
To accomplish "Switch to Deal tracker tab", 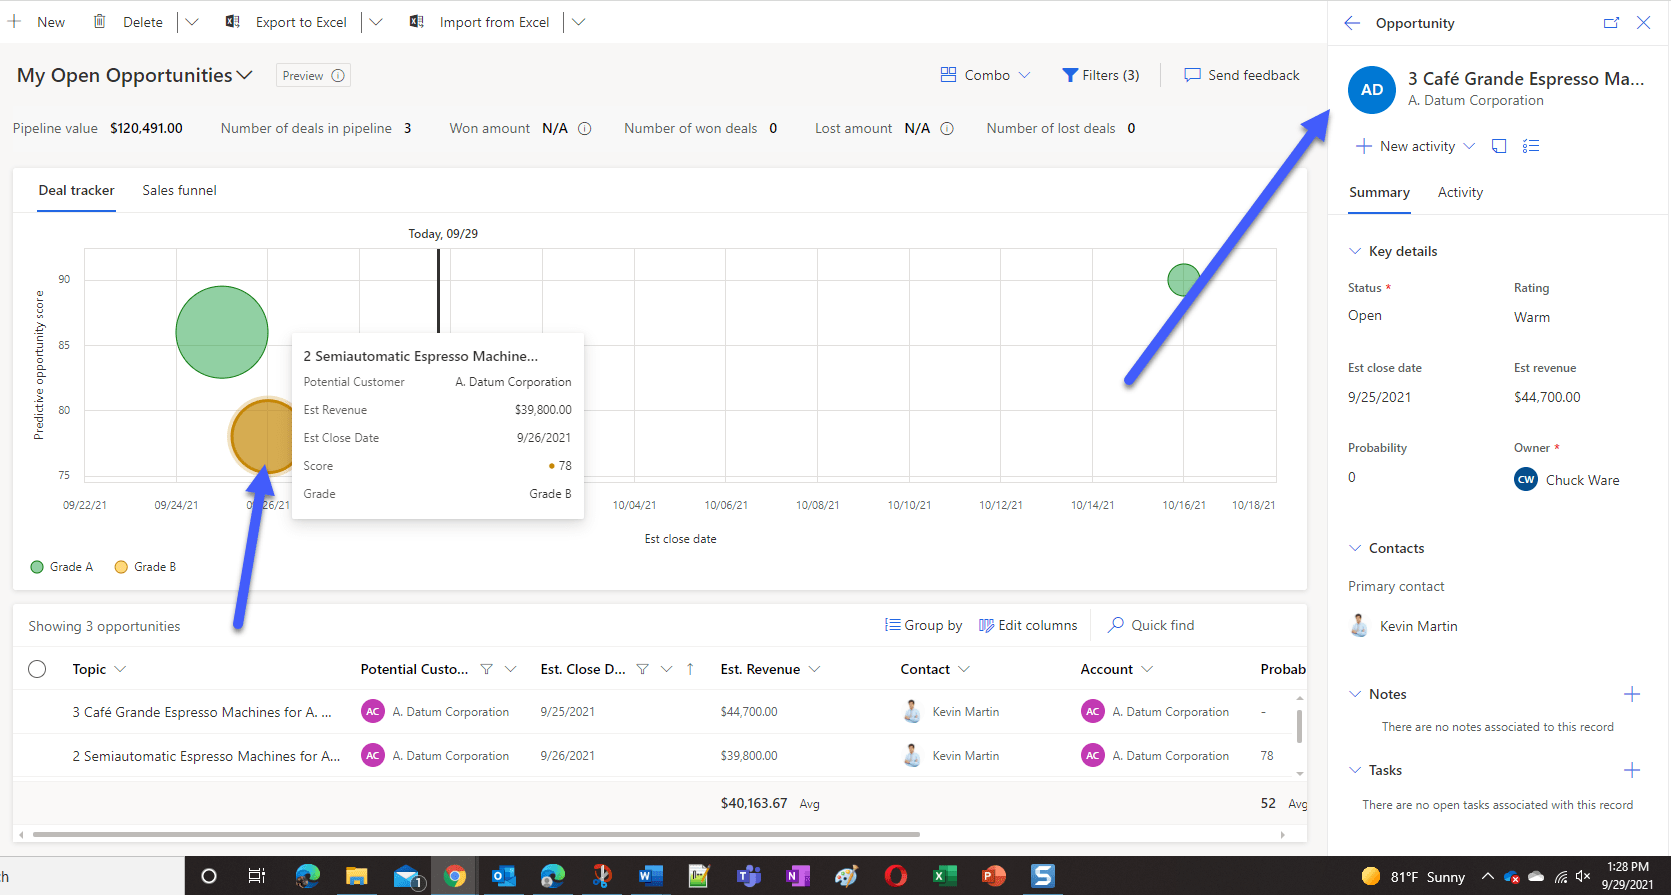I will coord(76,190).
